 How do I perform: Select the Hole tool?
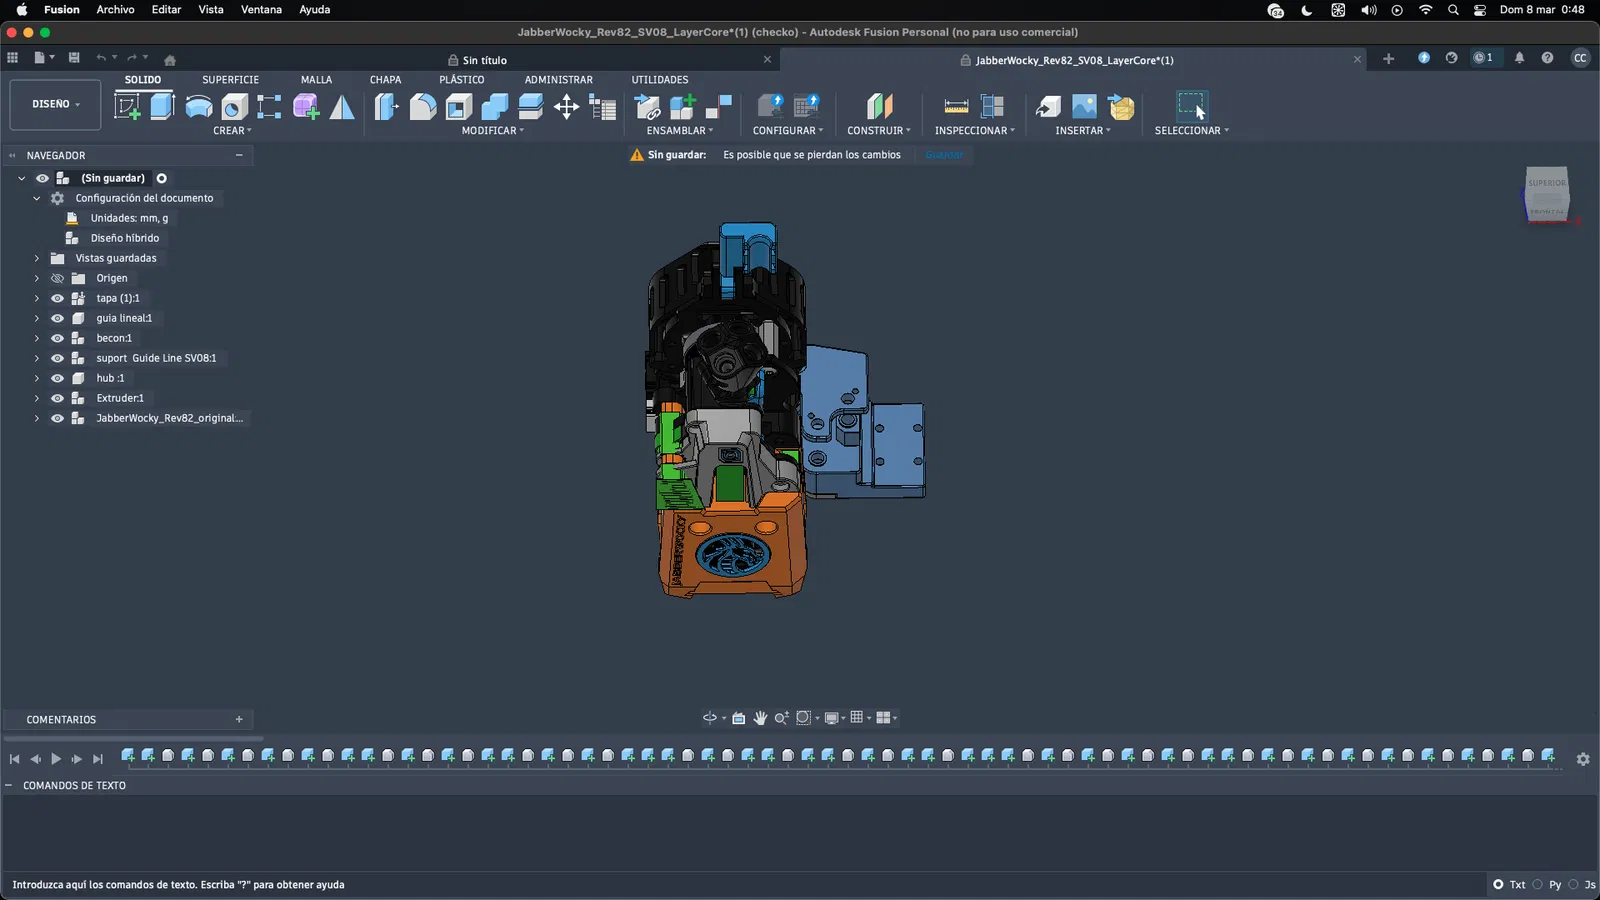[x=234, y=106]
